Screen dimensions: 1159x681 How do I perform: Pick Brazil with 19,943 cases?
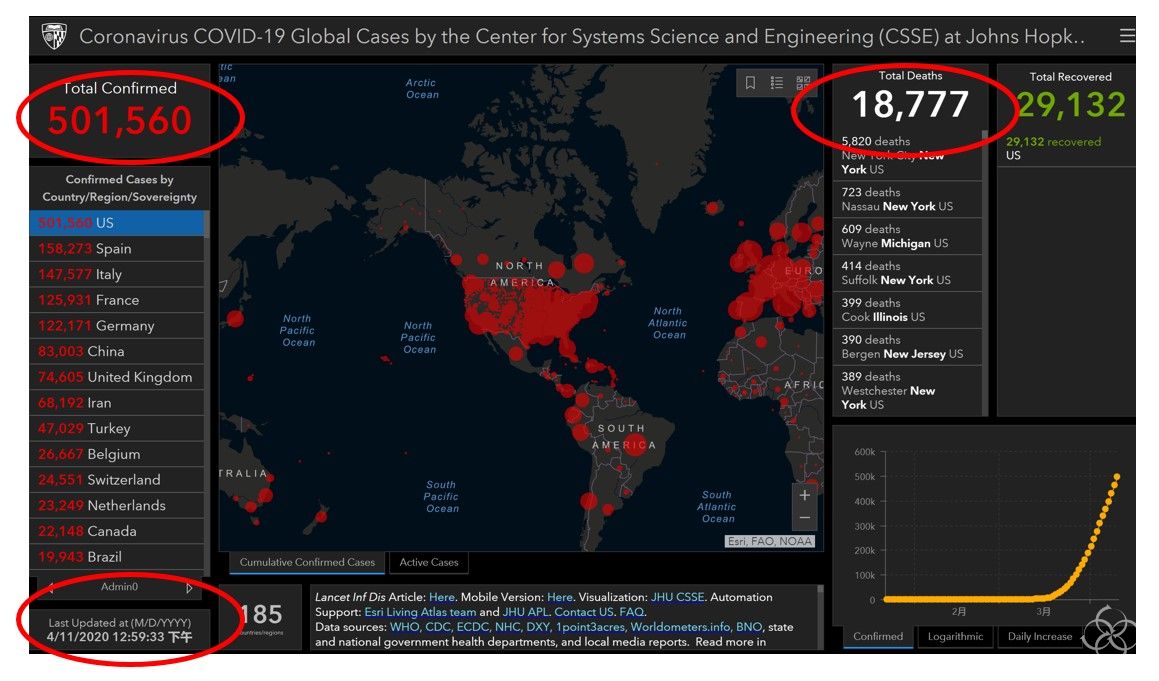[x=117, y=557]
